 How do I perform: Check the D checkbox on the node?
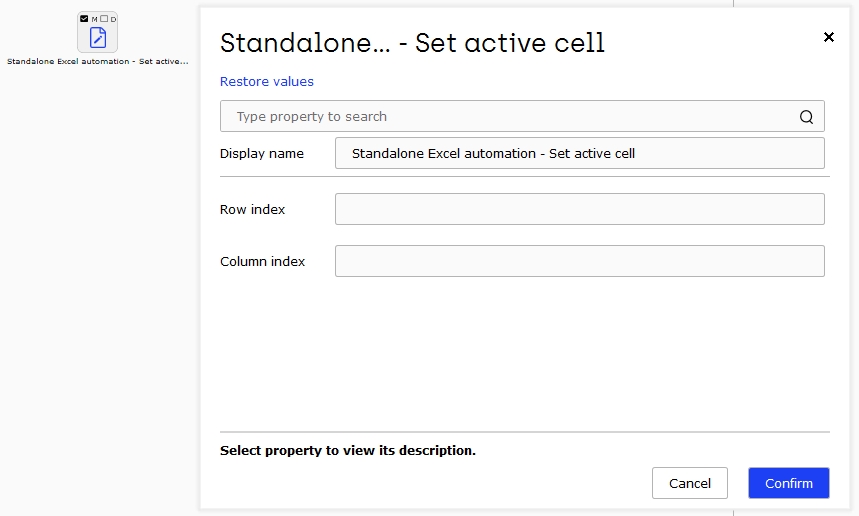point(104,19)
